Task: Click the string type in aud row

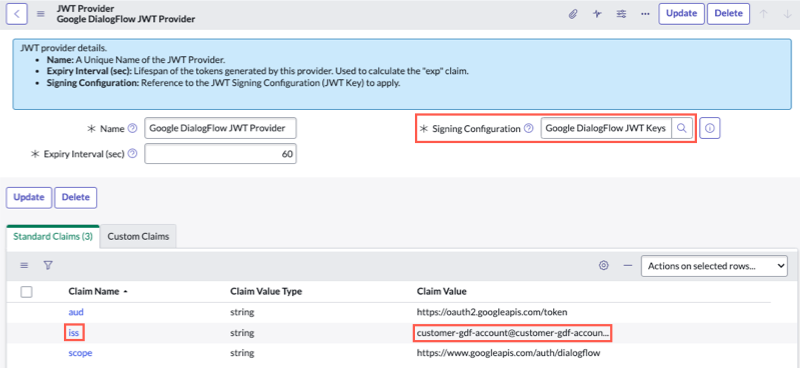Action: tap(242, 311)
